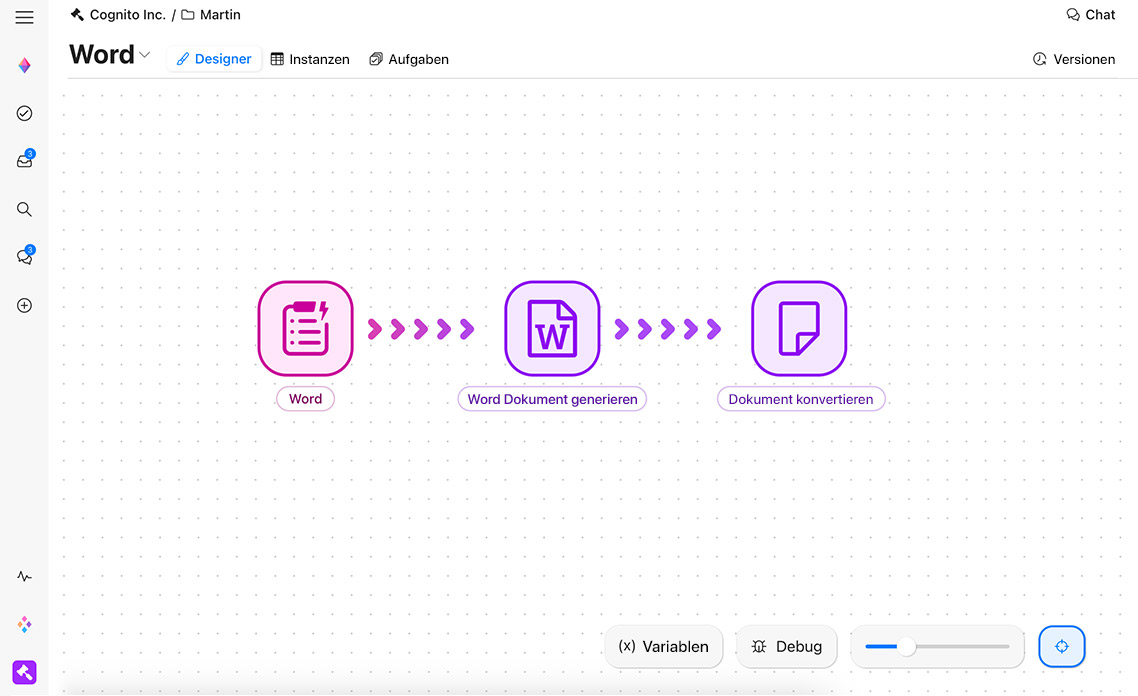Switch to the Aufgaben tab
1138x696 pixels.
pyautogui.click(x=409, y=59)
